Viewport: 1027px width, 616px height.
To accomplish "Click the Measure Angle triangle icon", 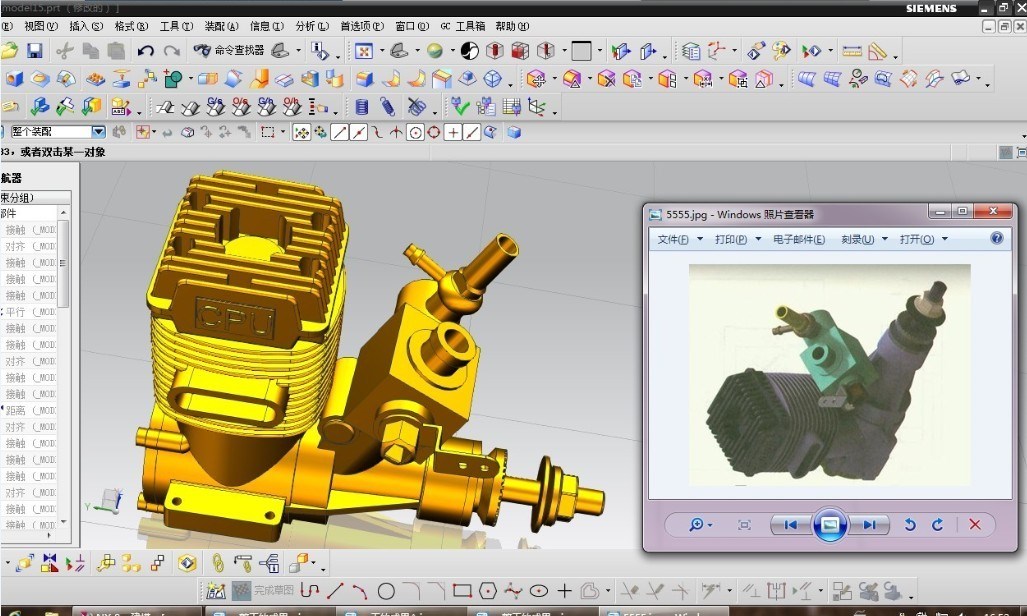I will coord(876,50).
